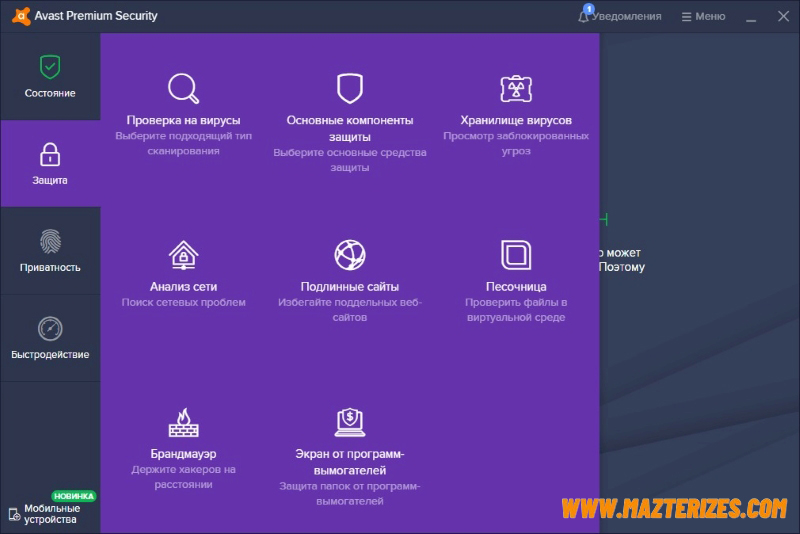Open the Подлинные сайты globe icon

tap(349, 255)
